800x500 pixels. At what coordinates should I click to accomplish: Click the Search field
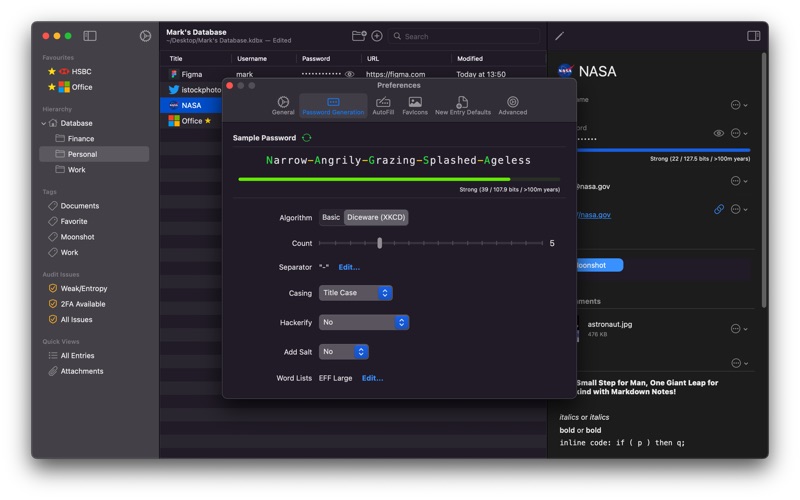(463, 36)
